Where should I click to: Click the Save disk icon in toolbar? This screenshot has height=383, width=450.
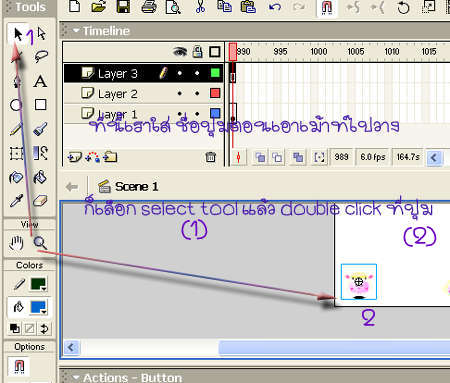(123, 7)
